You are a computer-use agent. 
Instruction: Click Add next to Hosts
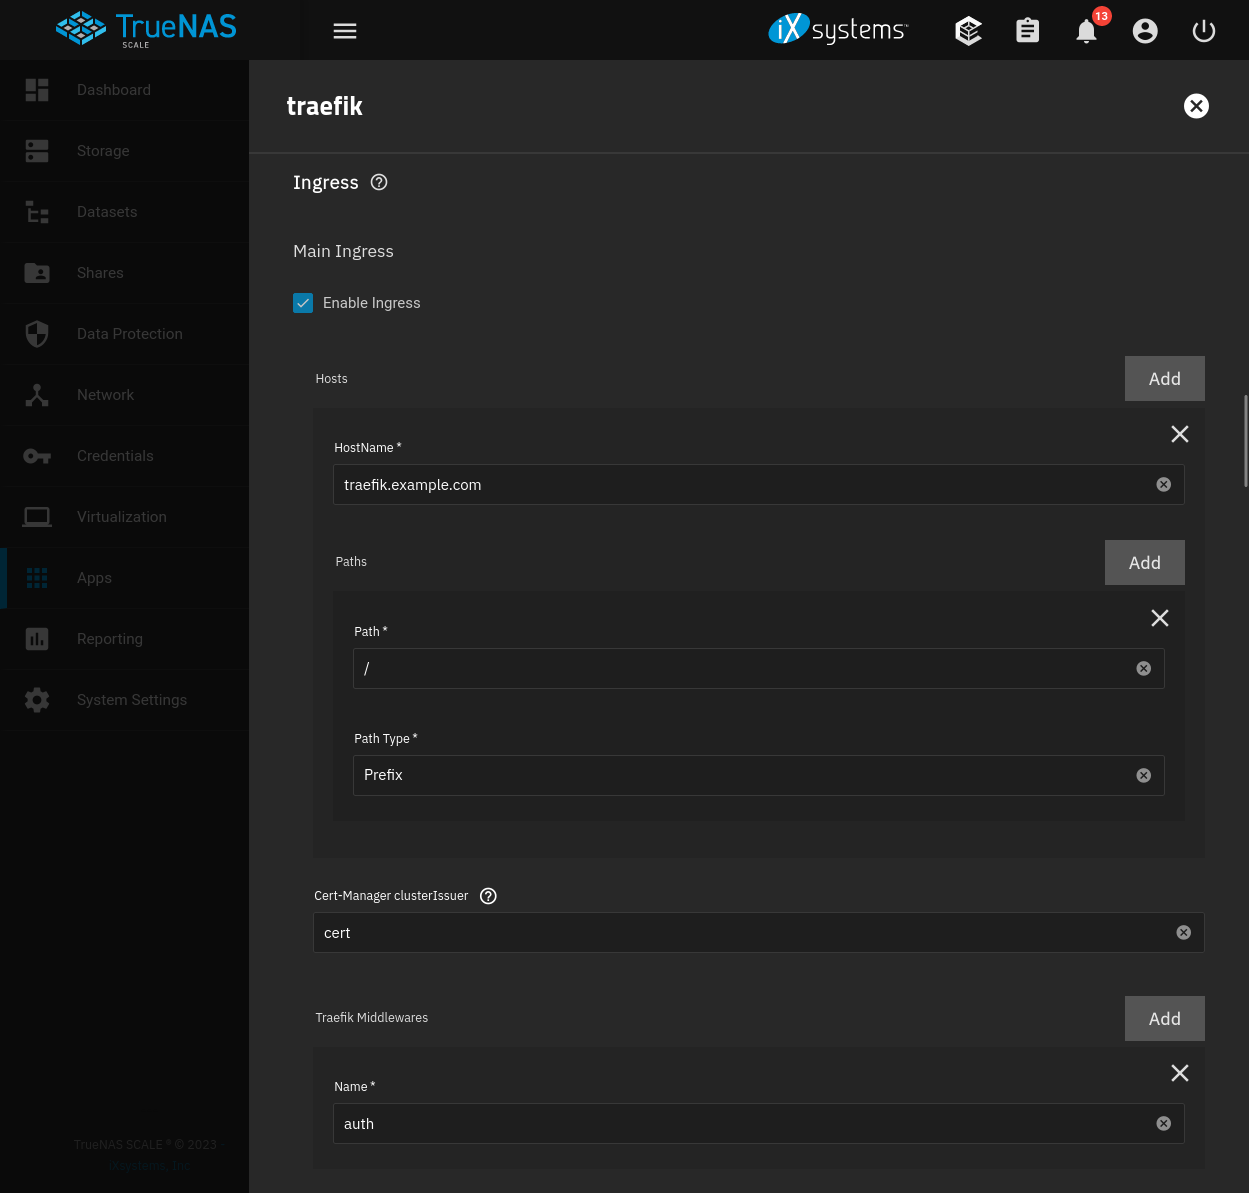(1164, 378)
